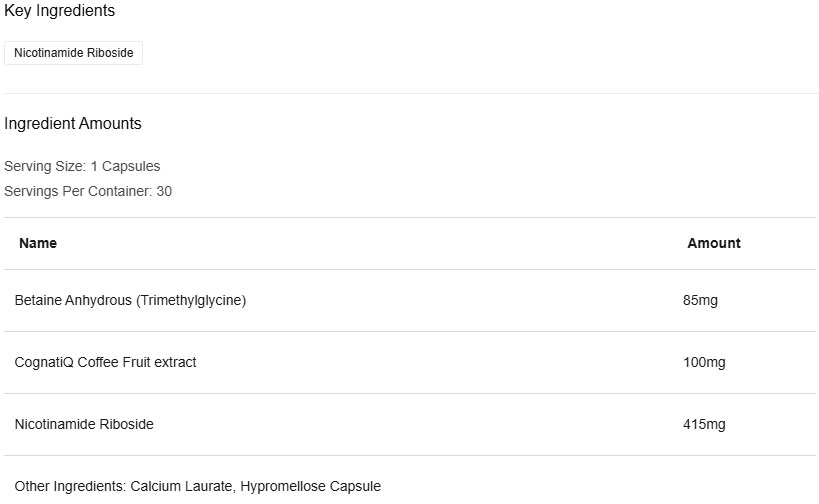Select the Ingredient Amounts heading
This screenshot has width=819, height=504.
[73, 124]
